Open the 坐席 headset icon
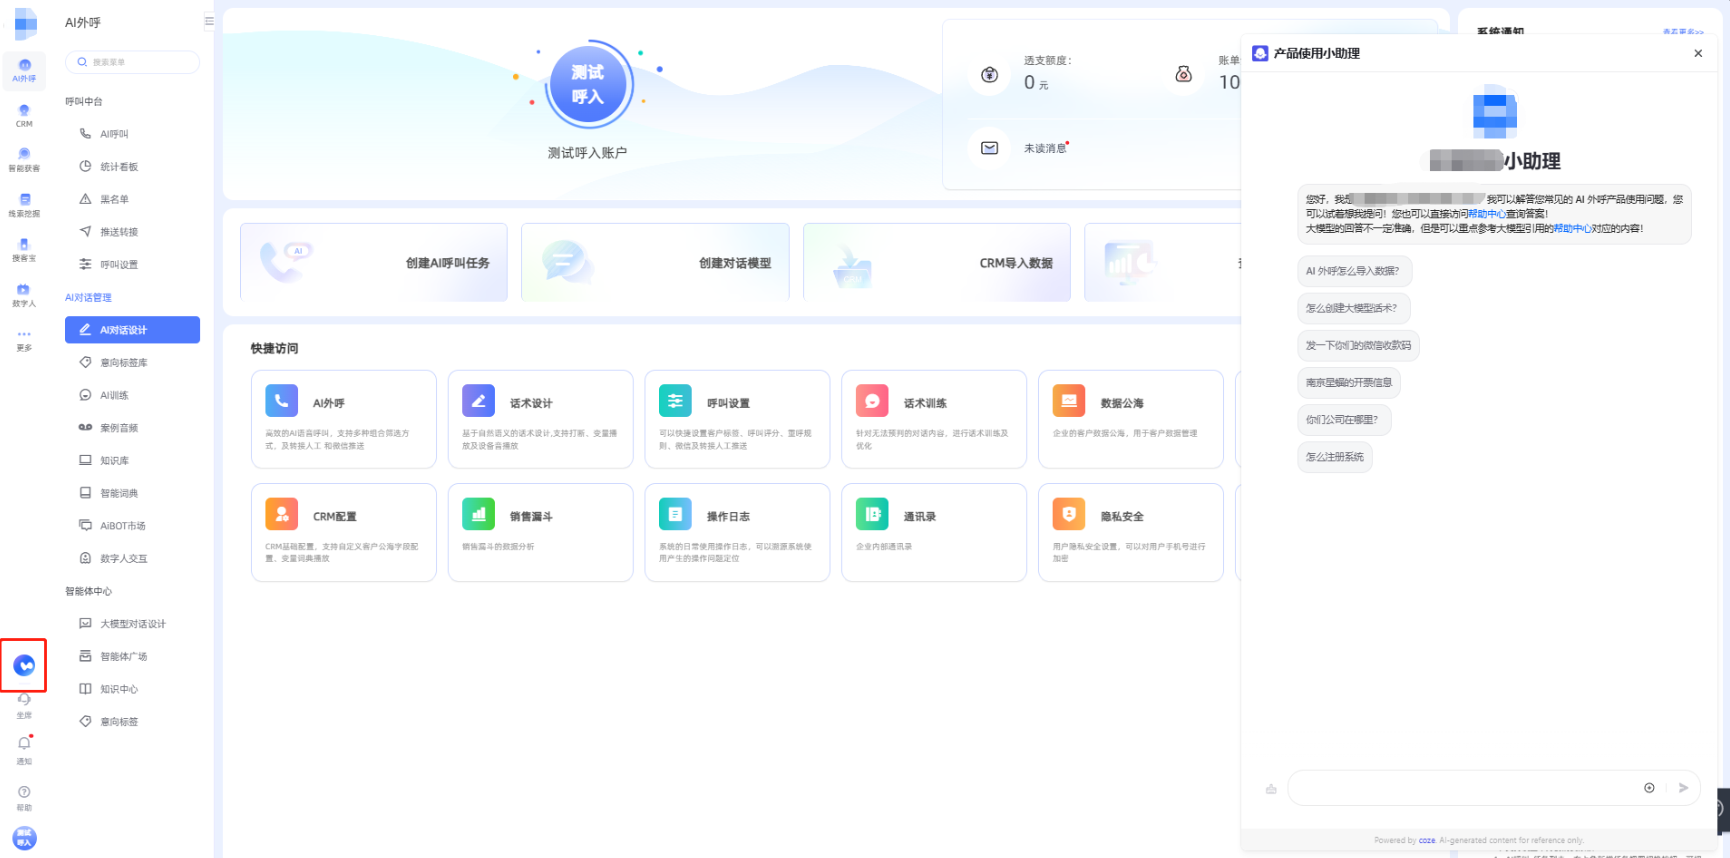Screen dimensions: 1730x858 point(24,701)
